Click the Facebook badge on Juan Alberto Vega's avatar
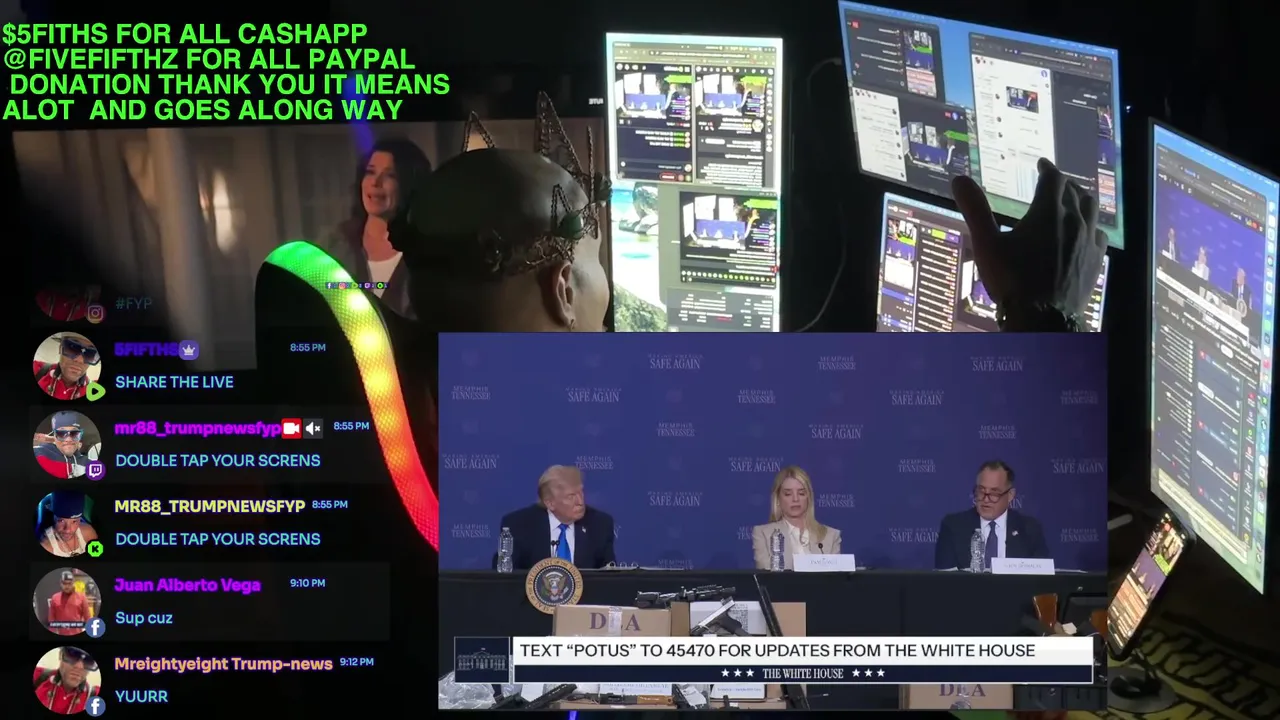The height and width of the screenshot is (720, 1280). 95,628
